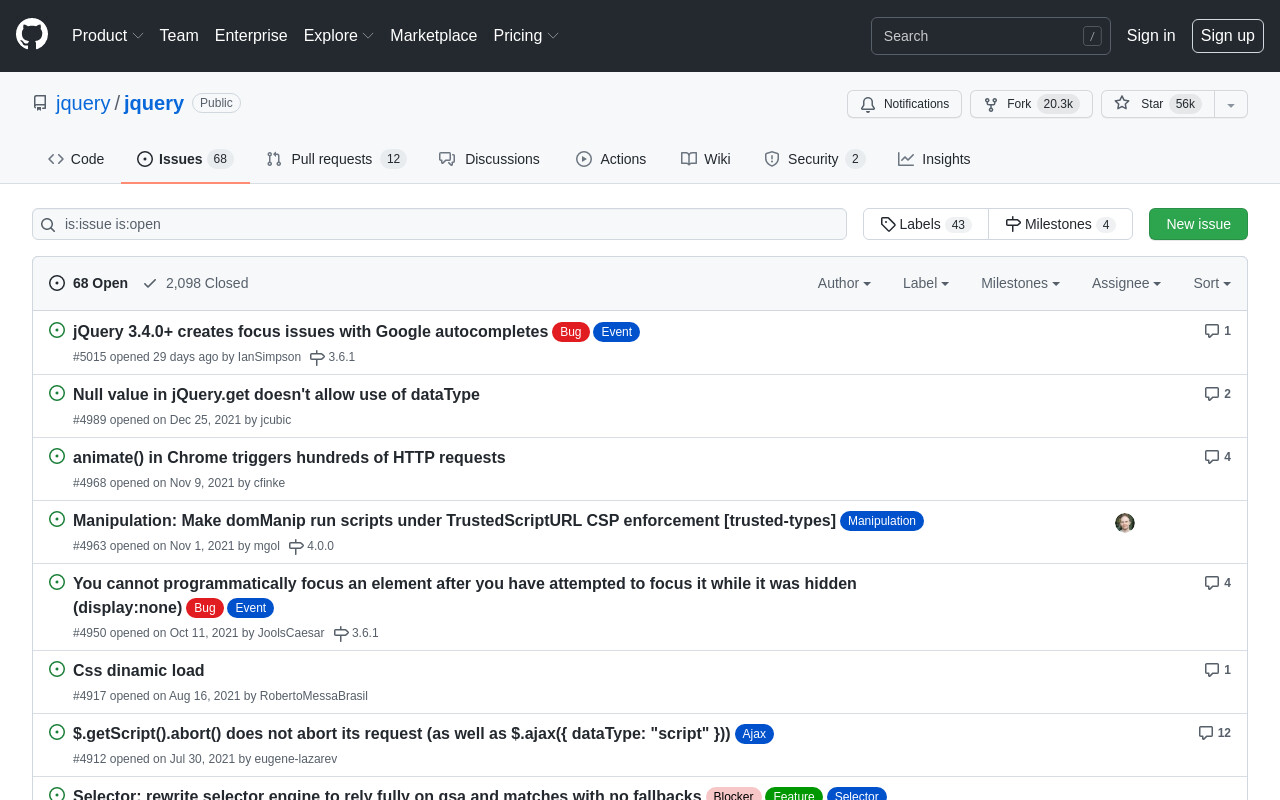Open author link eugene-lazarev
Viewport: 1280px width, 800px height.
coord(296,759)
